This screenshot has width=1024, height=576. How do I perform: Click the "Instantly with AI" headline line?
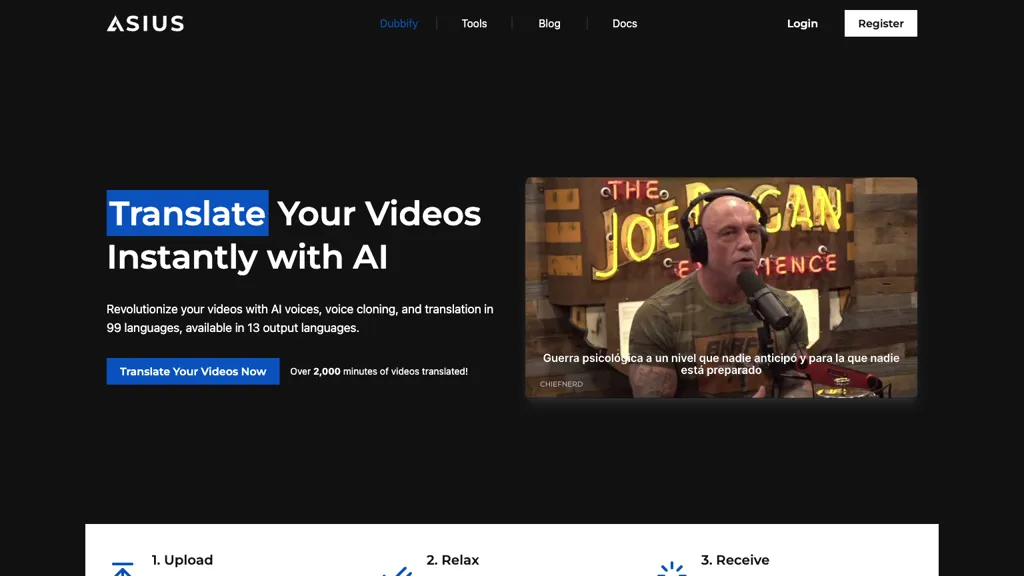(247, 257)
